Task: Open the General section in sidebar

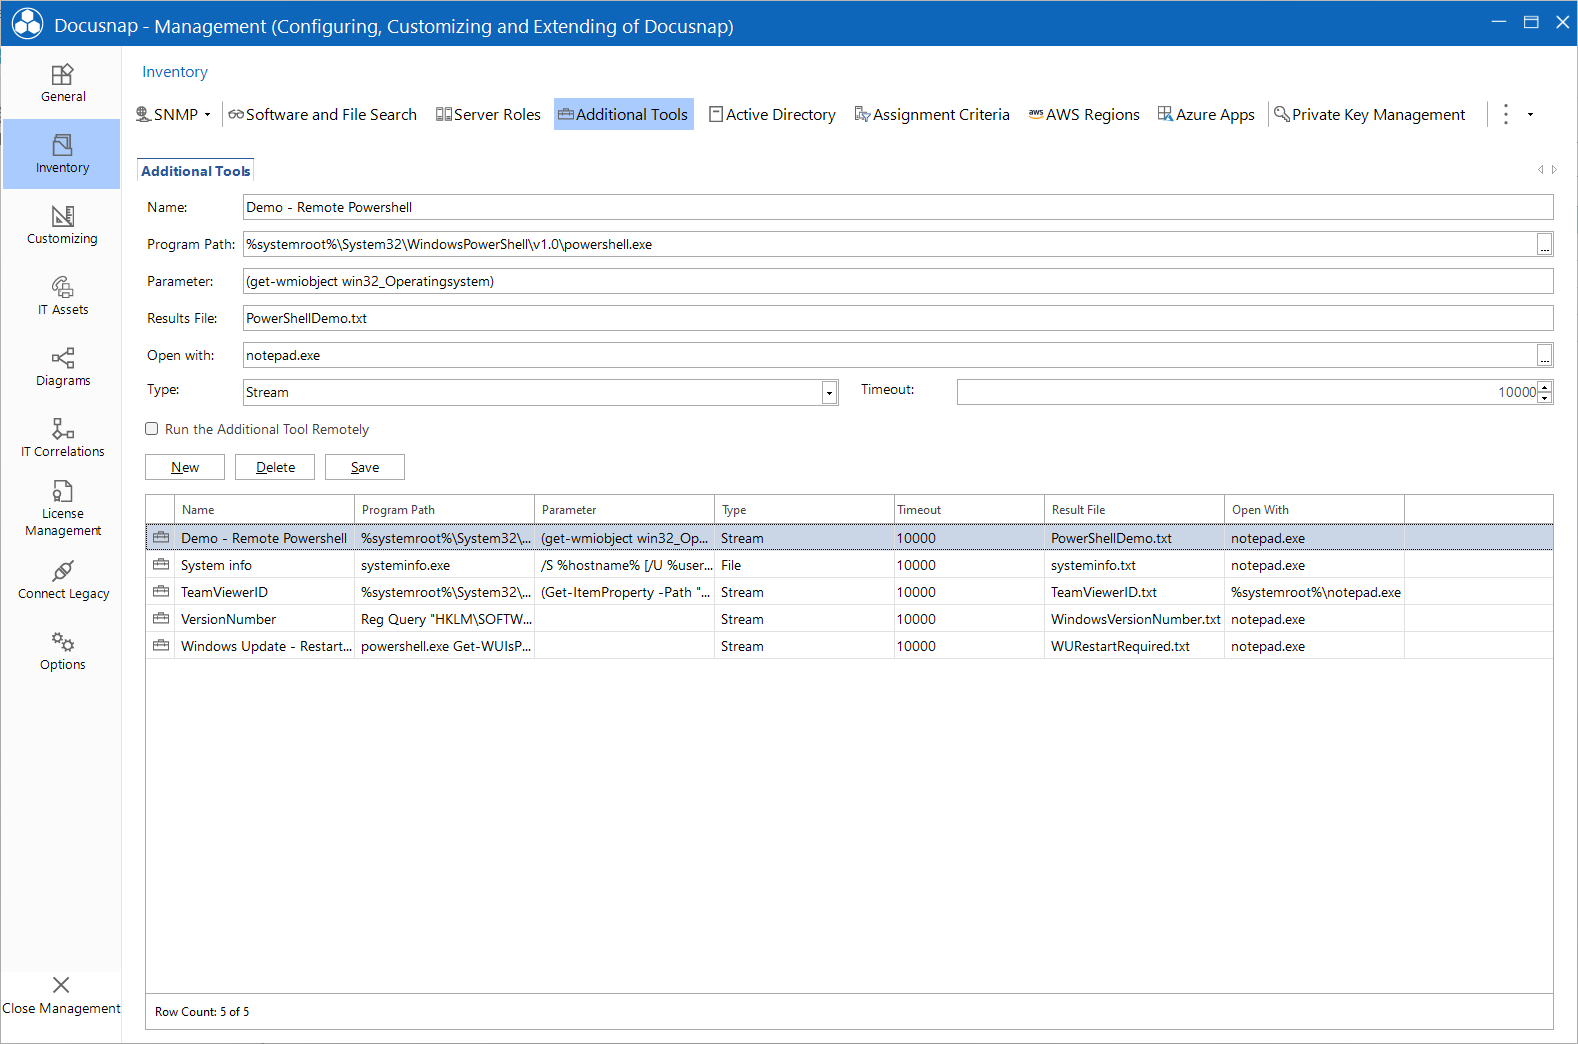Action: click(62, 83)
